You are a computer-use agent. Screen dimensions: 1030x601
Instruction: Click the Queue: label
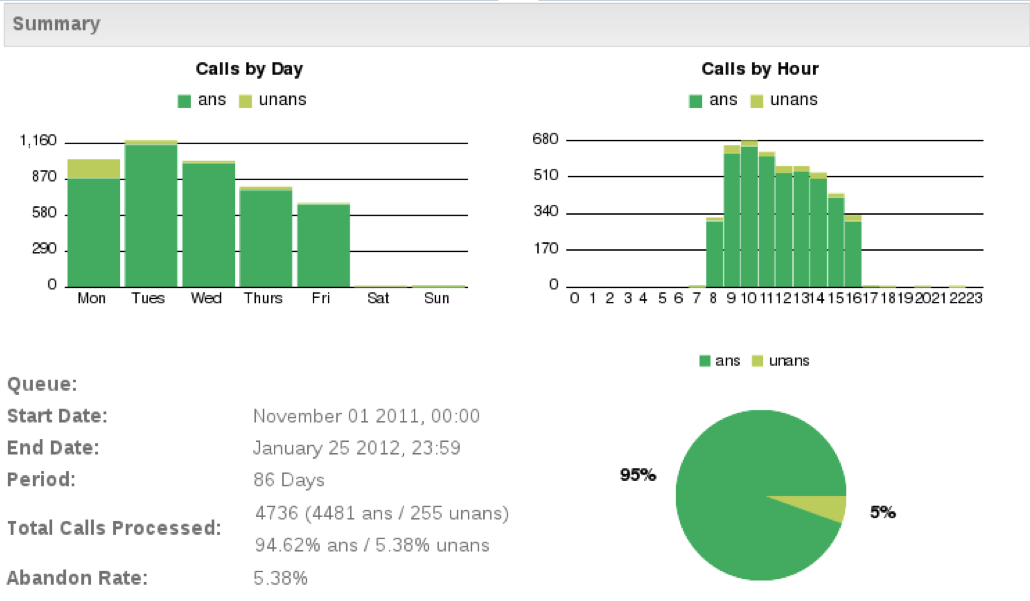pos(42,384)
